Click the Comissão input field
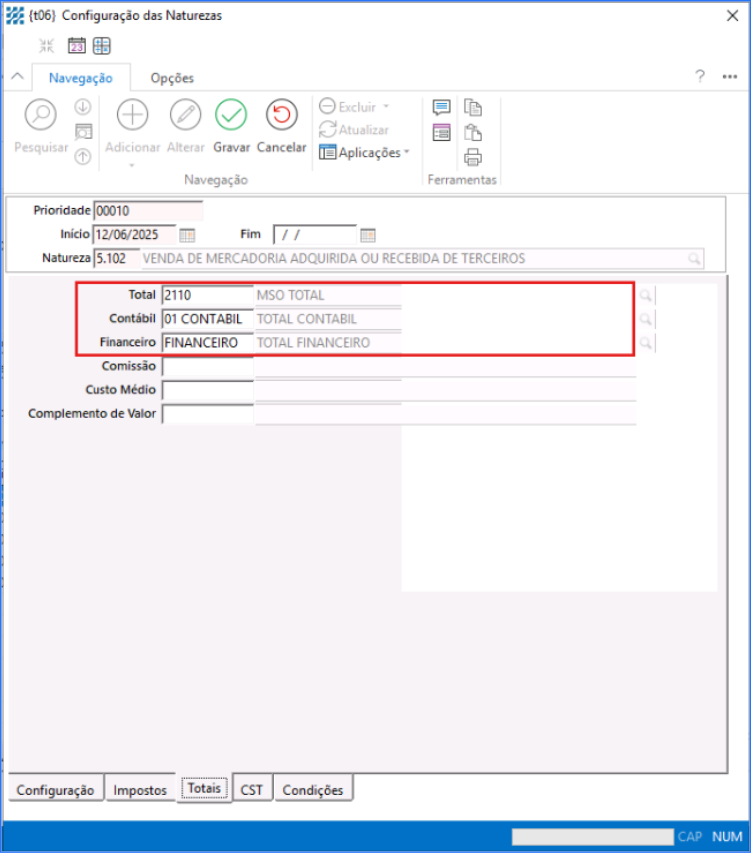 pyautogui.click(x=208, y=367)
